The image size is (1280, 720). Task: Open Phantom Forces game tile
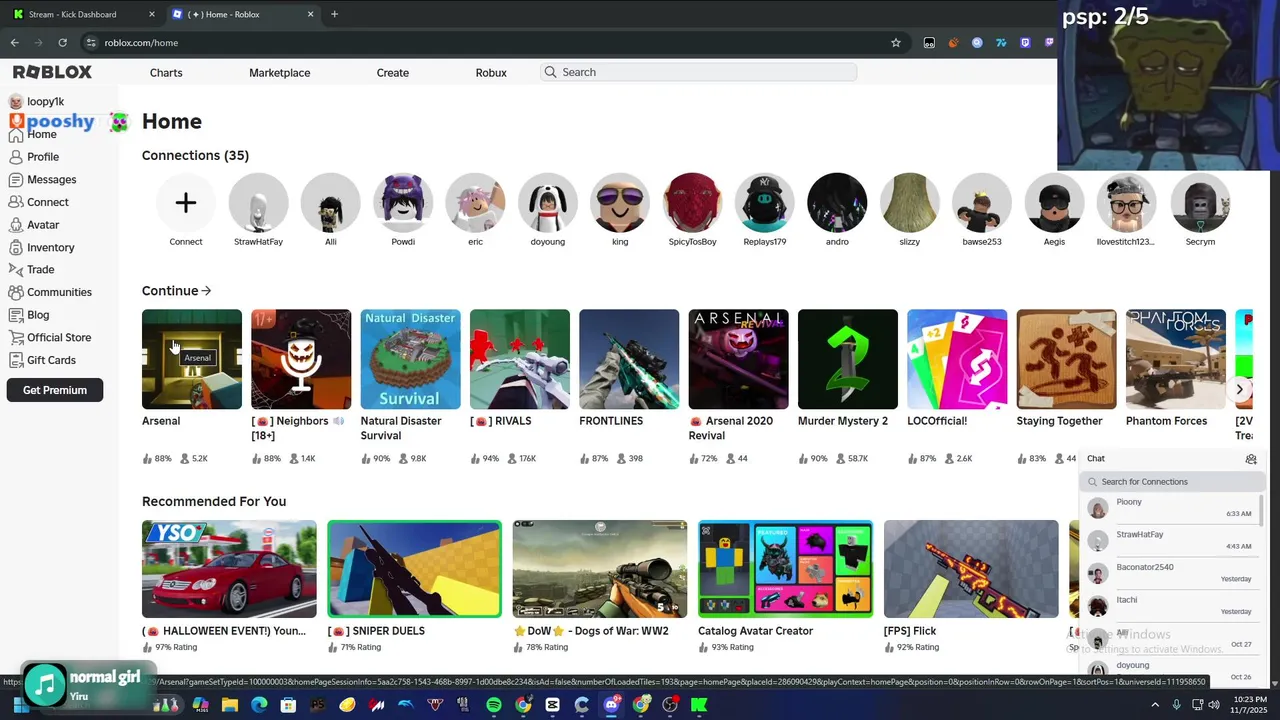(1176, 359)
